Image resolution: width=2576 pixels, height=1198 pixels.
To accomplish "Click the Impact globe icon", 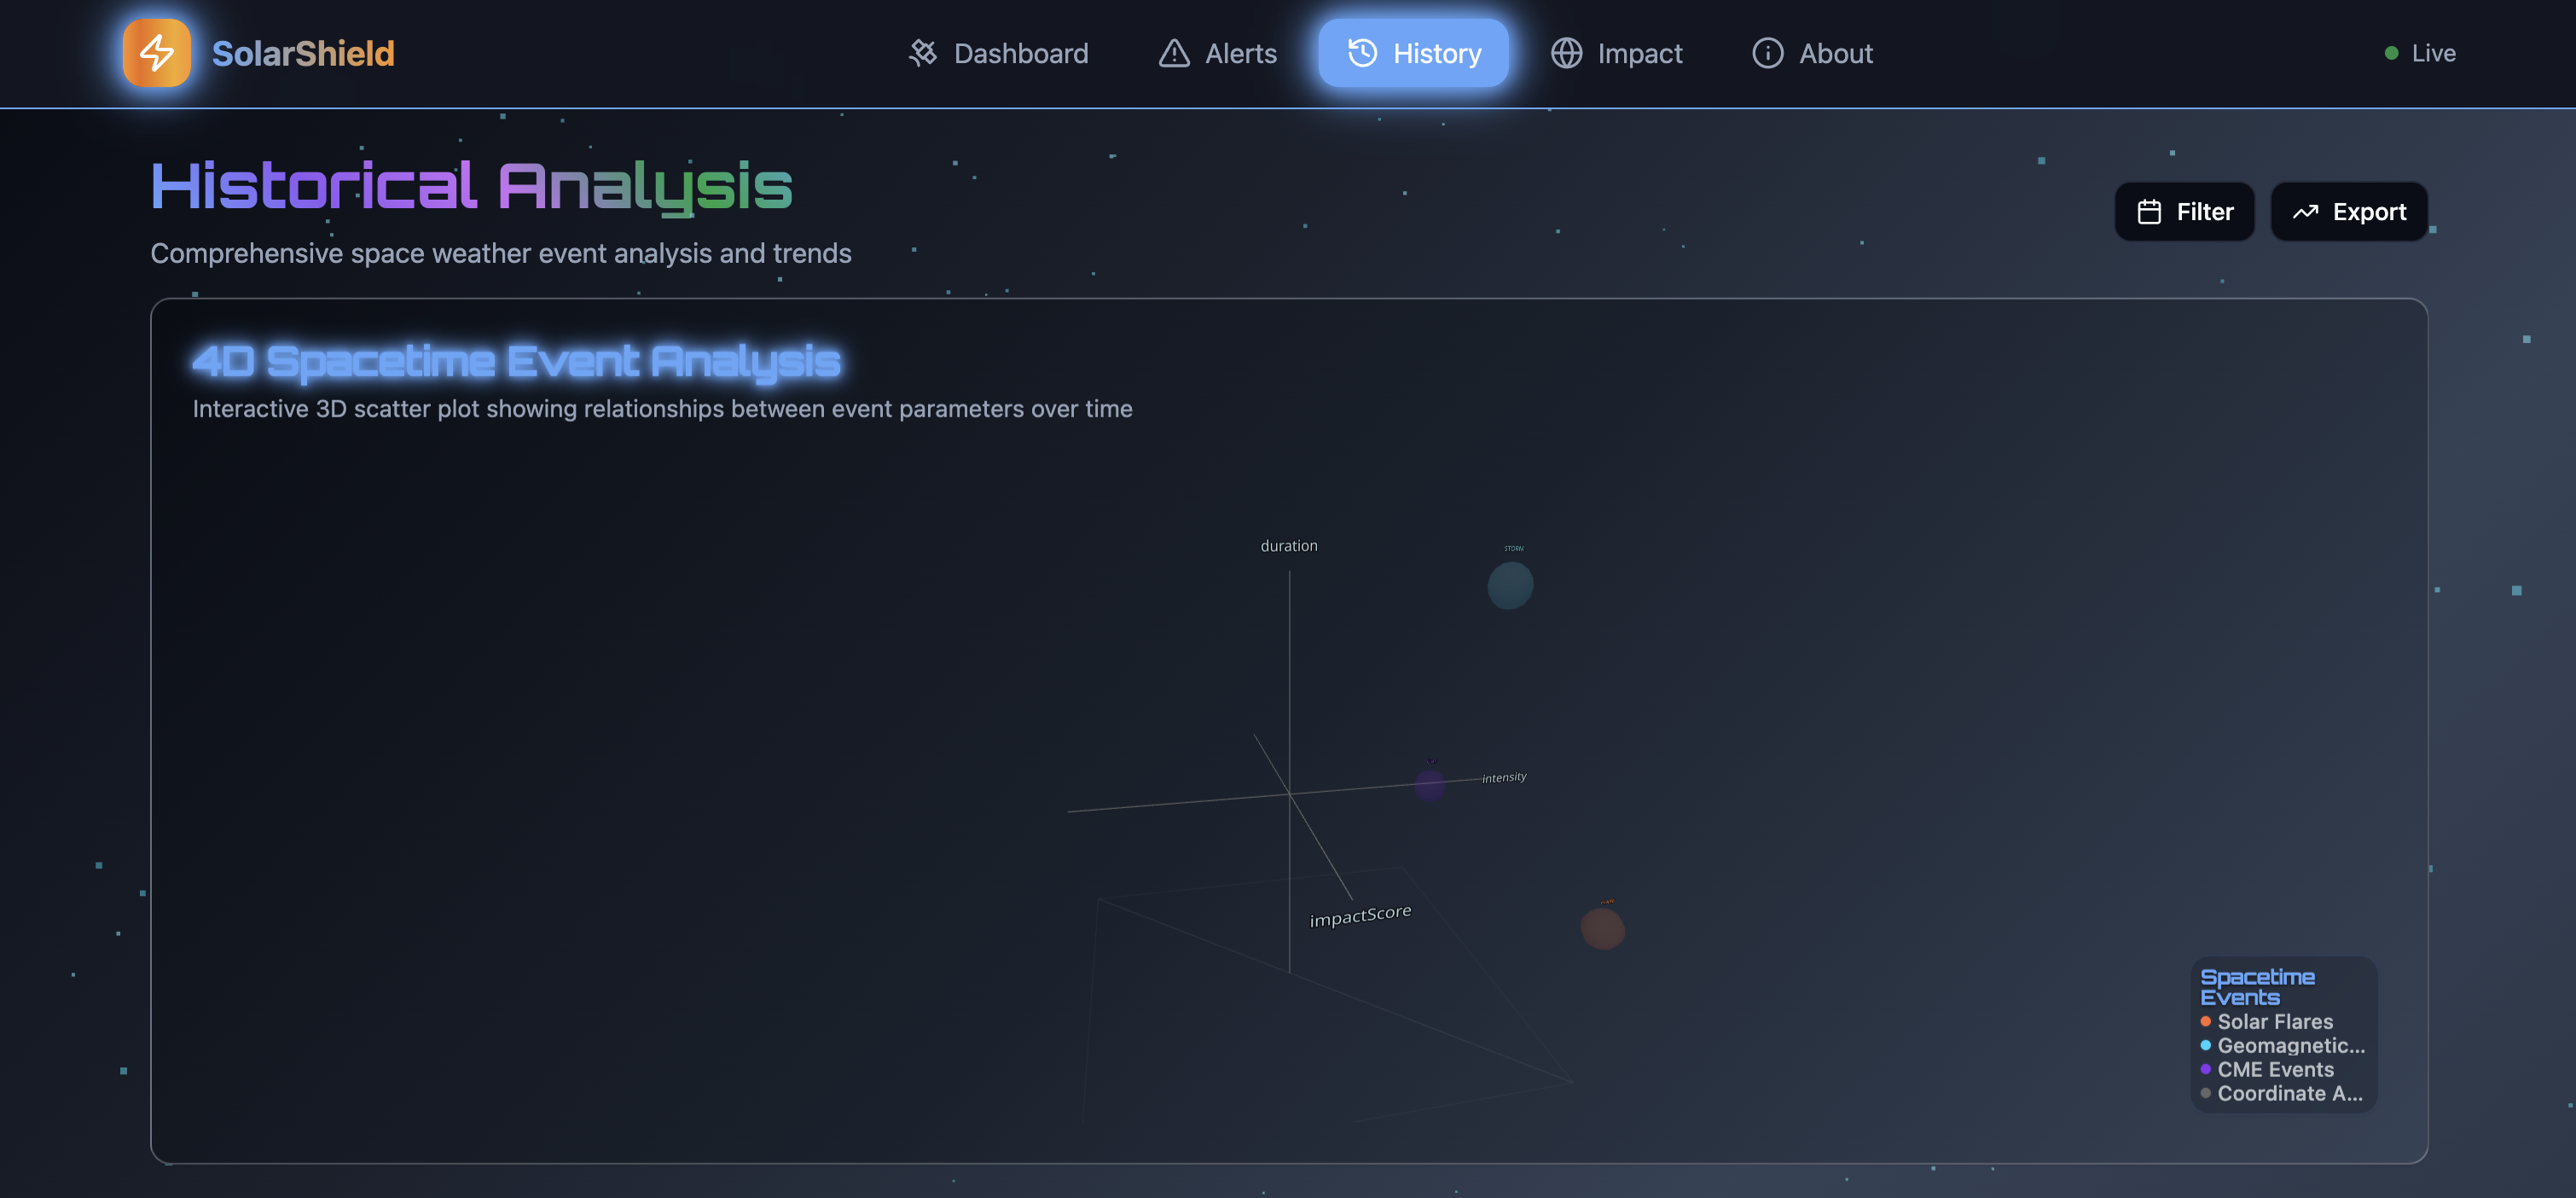I will tap(1566, 53).
